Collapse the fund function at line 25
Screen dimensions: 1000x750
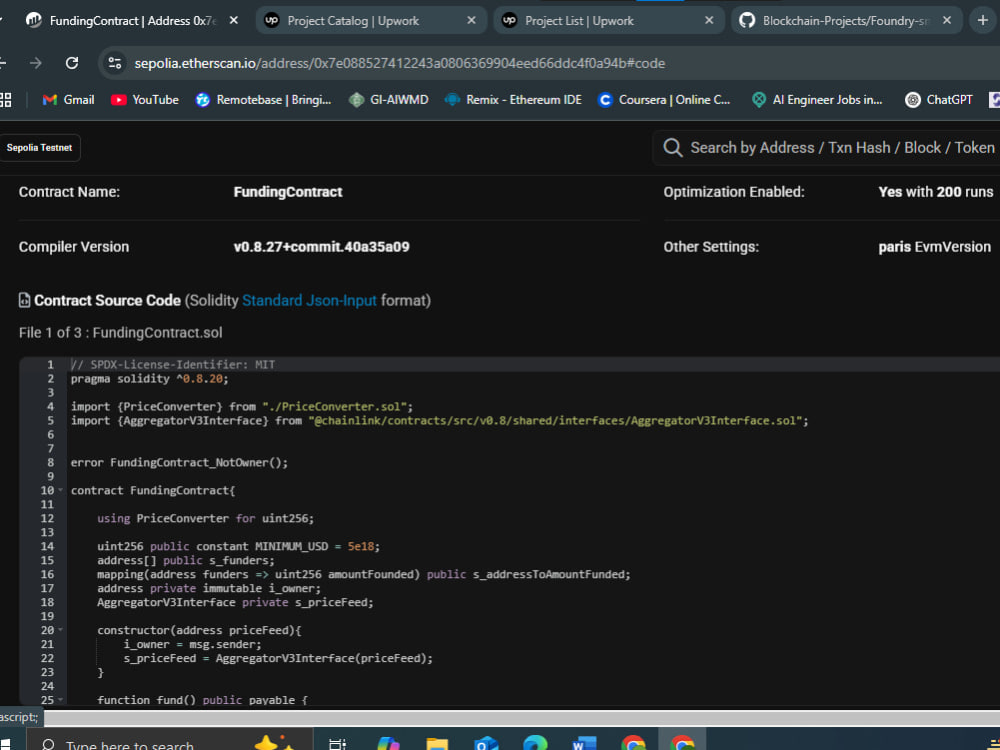pos(61,700)
